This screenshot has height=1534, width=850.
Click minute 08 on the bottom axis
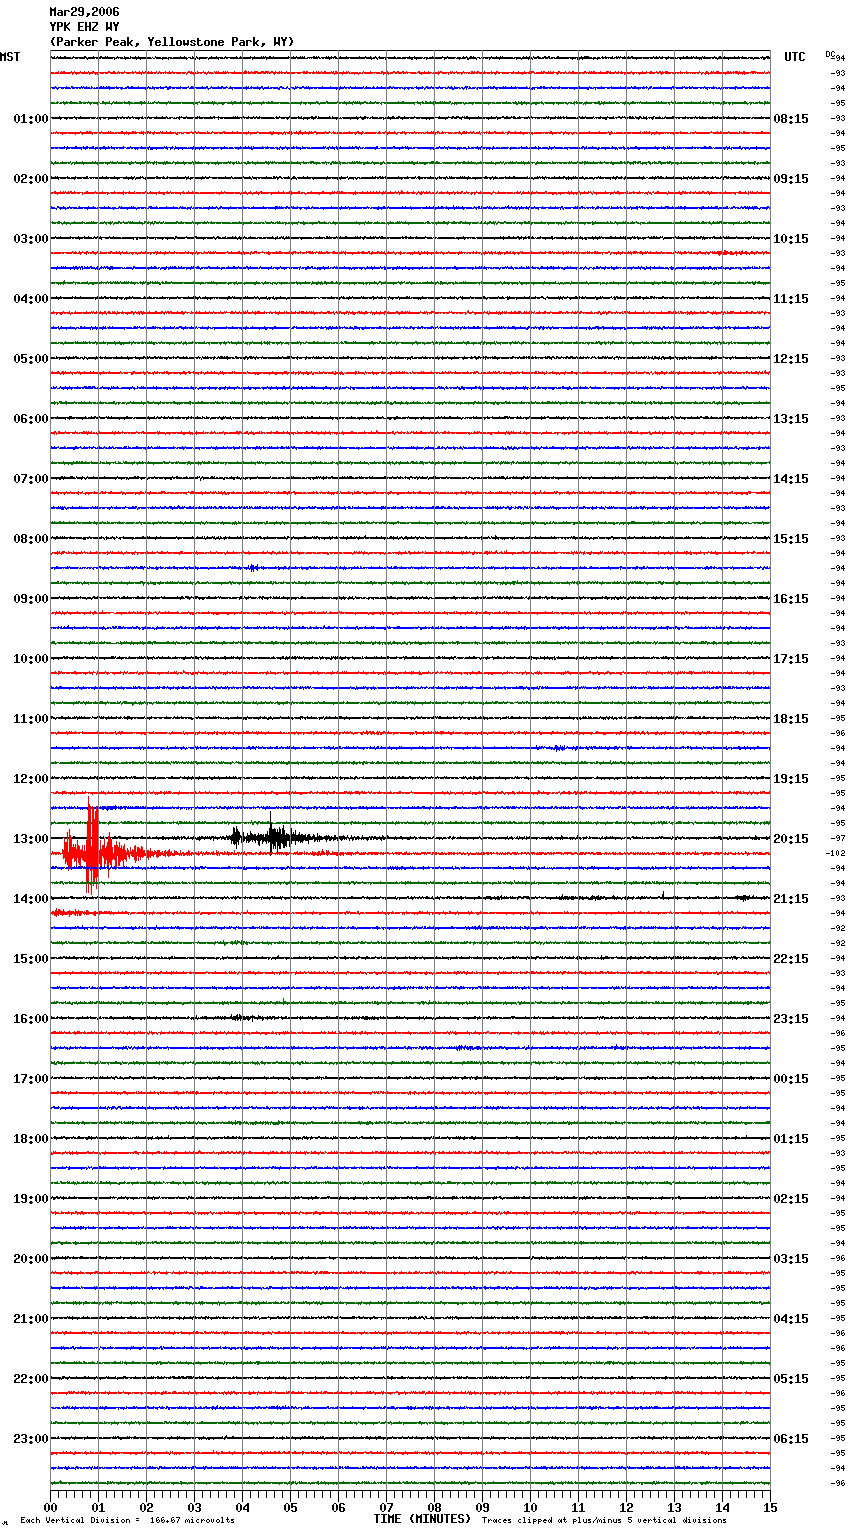[434, 1507]
